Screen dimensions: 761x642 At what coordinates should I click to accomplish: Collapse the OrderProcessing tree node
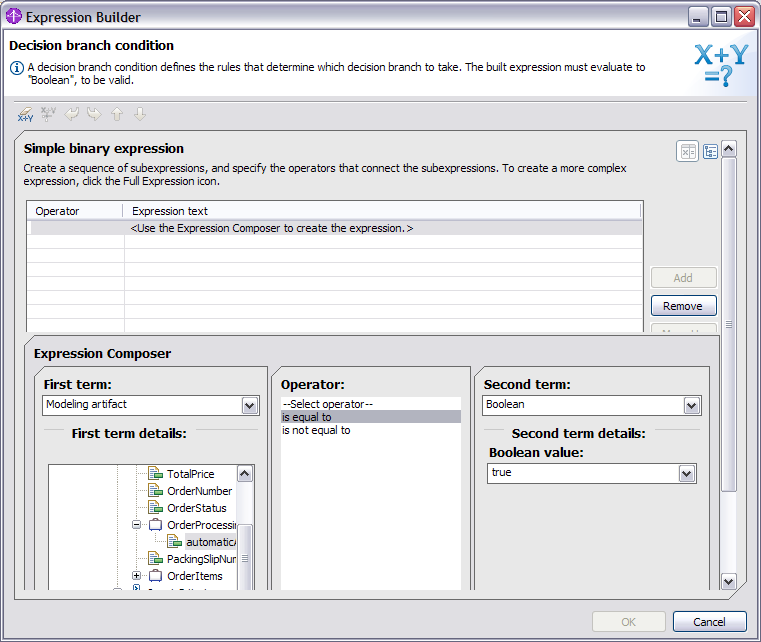click(136, 525)
